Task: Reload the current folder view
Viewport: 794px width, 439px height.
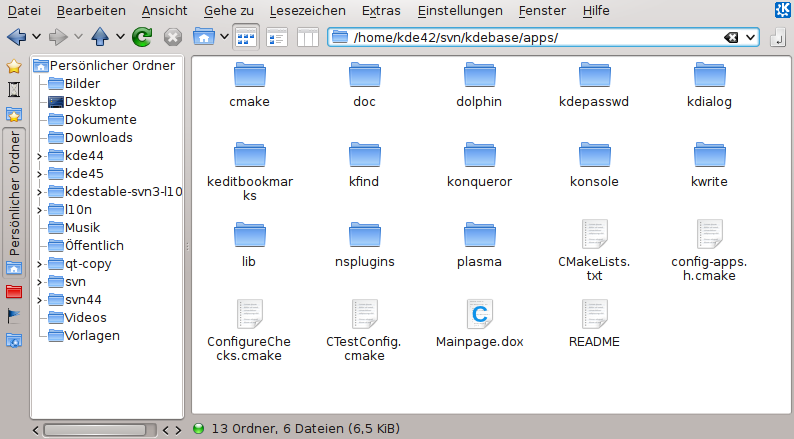Action: 142,38
